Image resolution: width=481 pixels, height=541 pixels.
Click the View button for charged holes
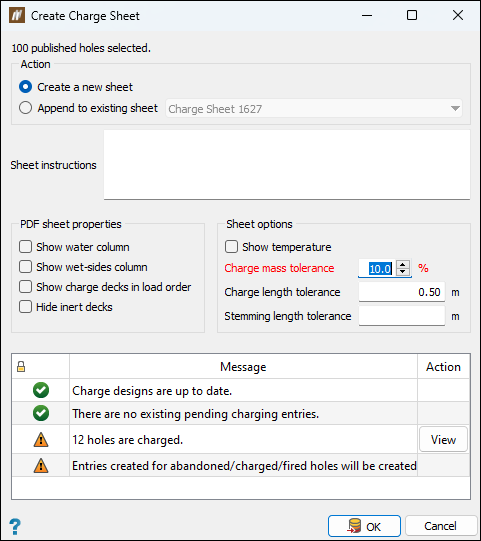click(x=443, y=440)
